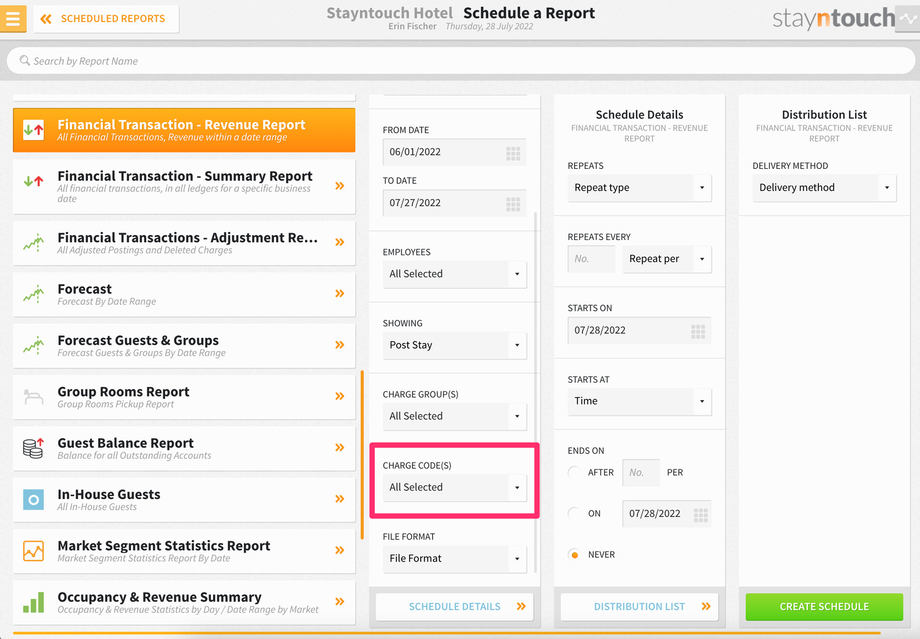
Task: Open Occupancy & Revenue Summary report
Action: 184,603
